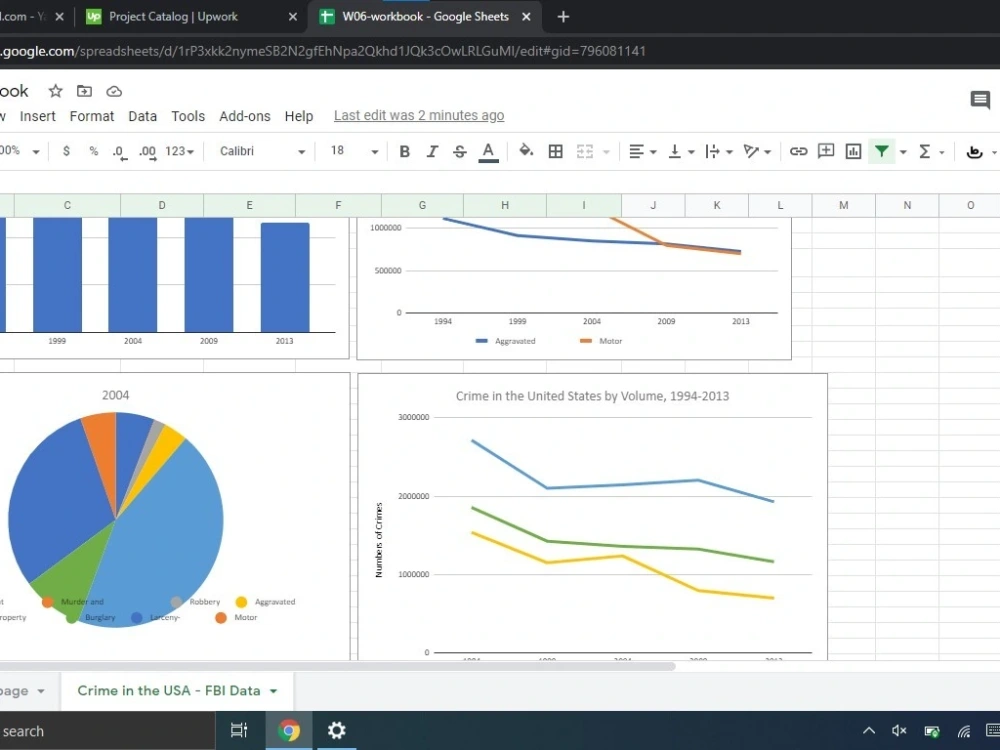
Task: Star the workbook document
Action: [55, 91]
